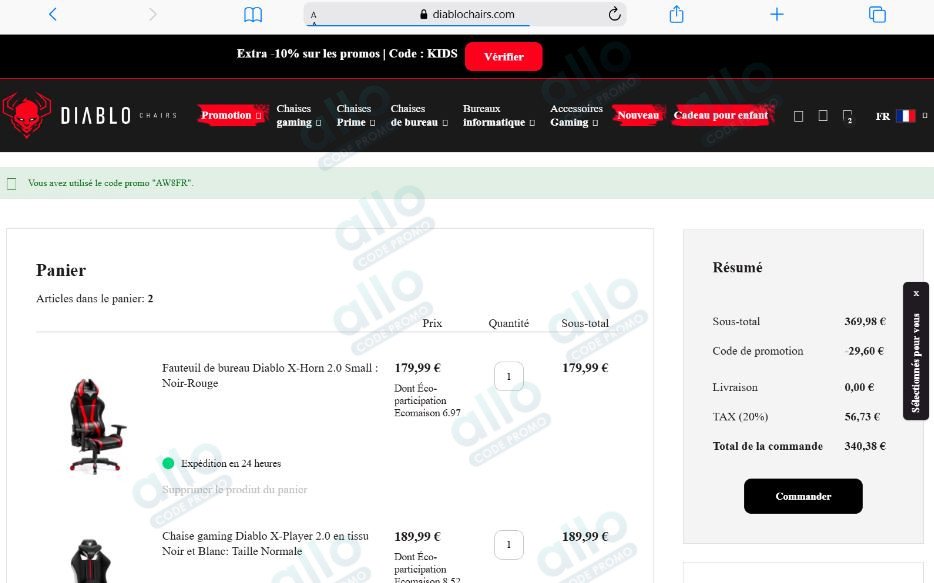Click the Diablo Chairs devil logo
Screen dimensions: 934x583
coord(26,115)
